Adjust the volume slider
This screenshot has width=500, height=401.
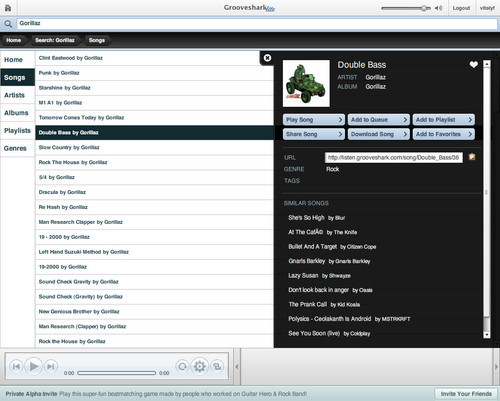tap(406, 8)
